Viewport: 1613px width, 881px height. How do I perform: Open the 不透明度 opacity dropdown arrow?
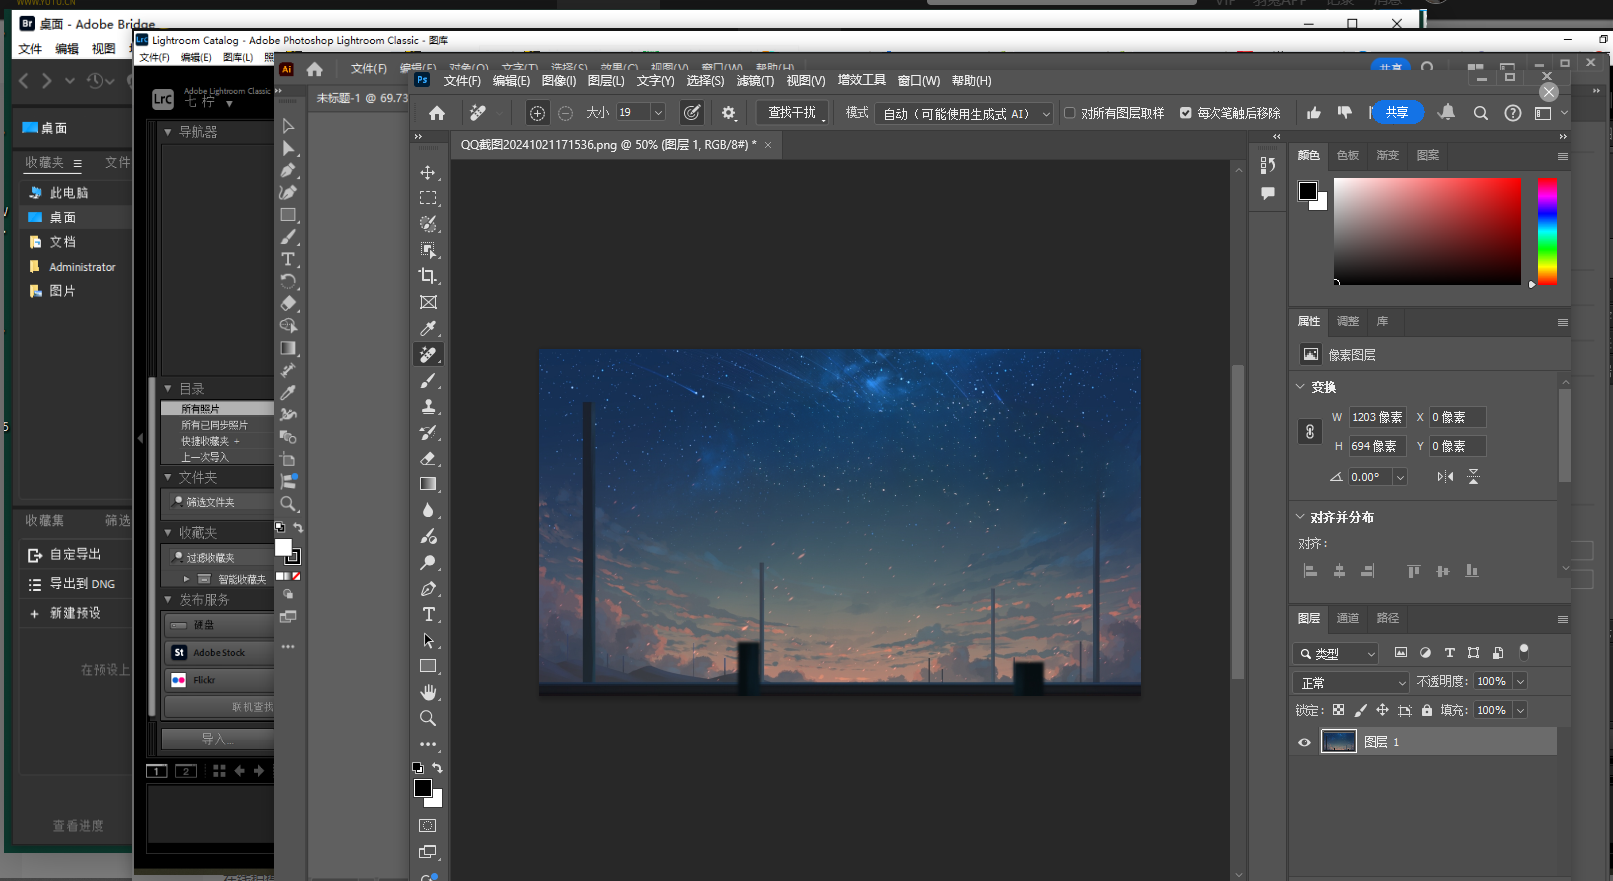click(x=1520, y=681)
